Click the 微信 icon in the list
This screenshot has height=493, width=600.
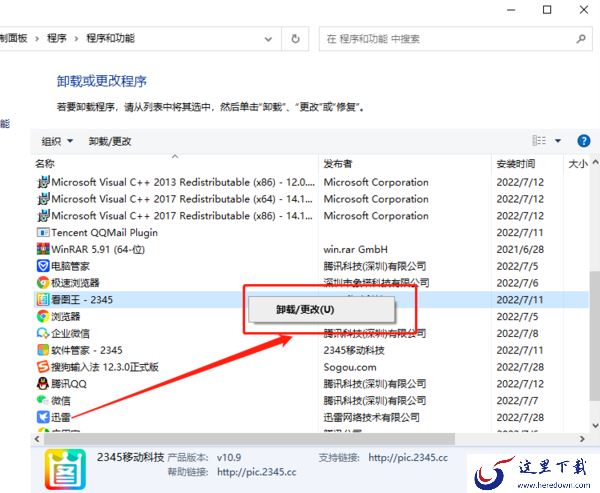point(43,400)
